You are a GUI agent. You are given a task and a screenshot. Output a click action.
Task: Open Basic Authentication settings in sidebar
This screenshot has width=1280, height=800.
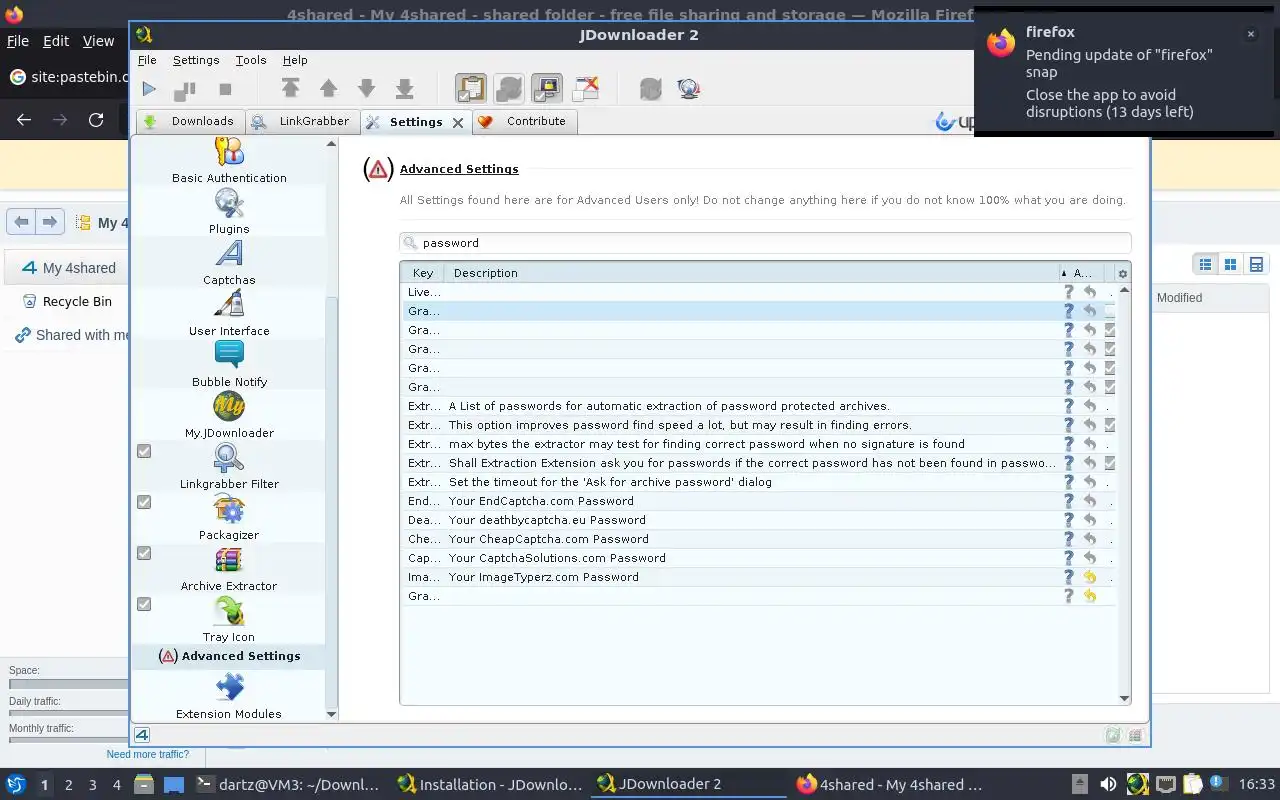(229, 161)
